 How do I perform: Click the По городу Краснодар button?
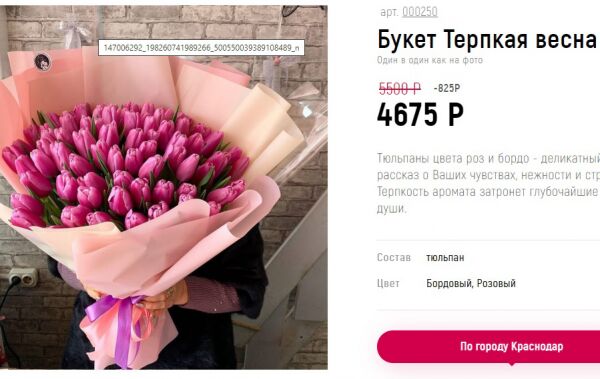[488, 346]
